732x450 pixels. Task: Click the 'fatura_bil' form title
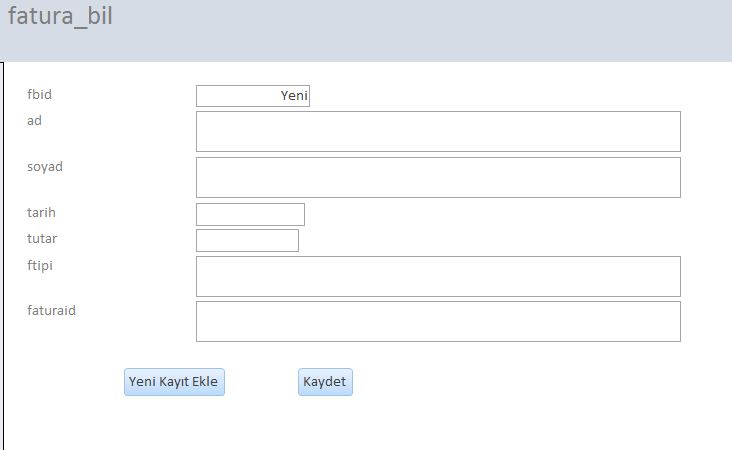point(60,18)
